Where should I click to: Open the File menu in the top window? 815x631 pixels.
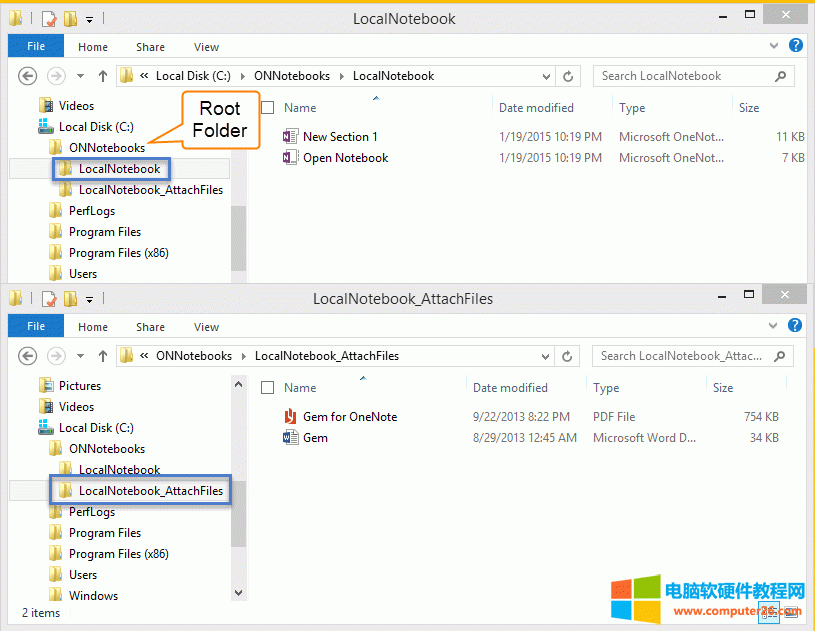36,46
